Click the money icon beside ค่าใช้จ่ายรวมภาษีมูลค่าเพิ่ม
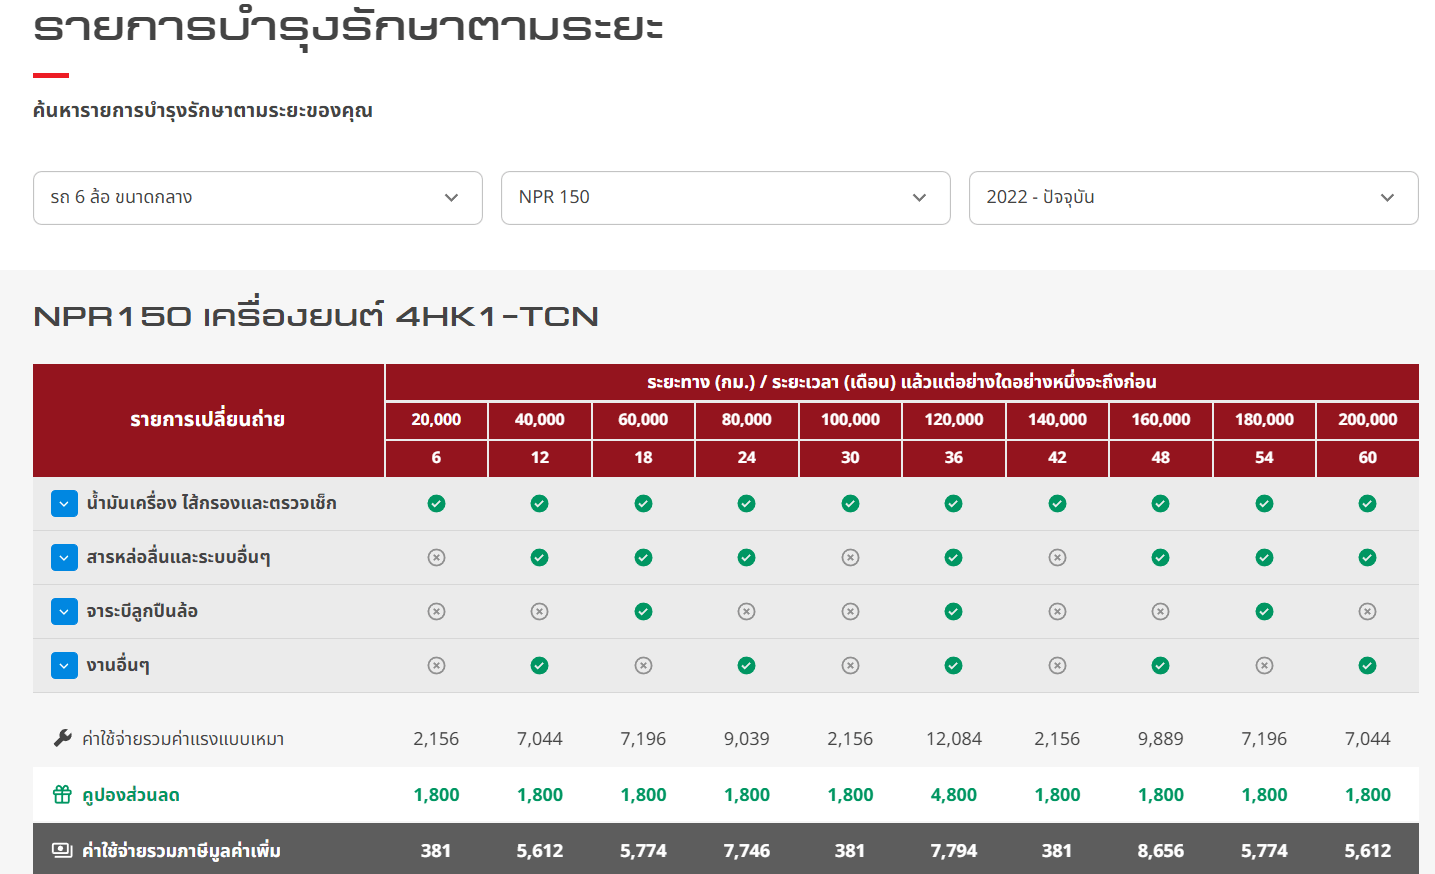 62,851
